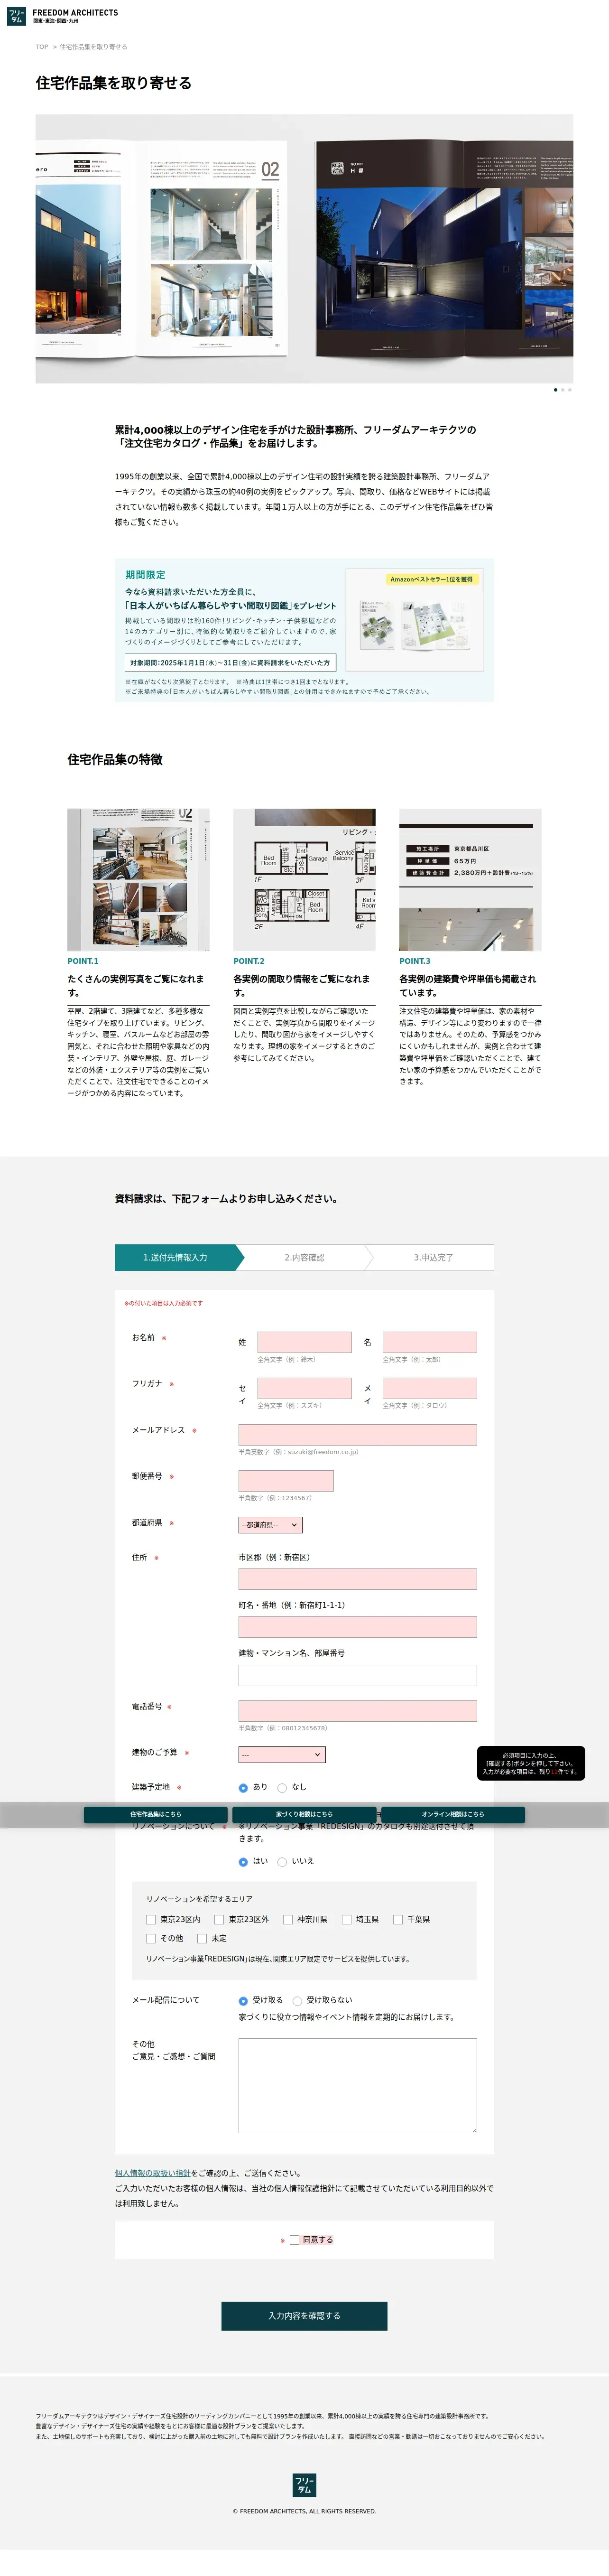The height and width of the screenshot is (2576, 609).
Task: Click the 市区郡 address field
Action: pyautogui.click(x=358, y=1579)
